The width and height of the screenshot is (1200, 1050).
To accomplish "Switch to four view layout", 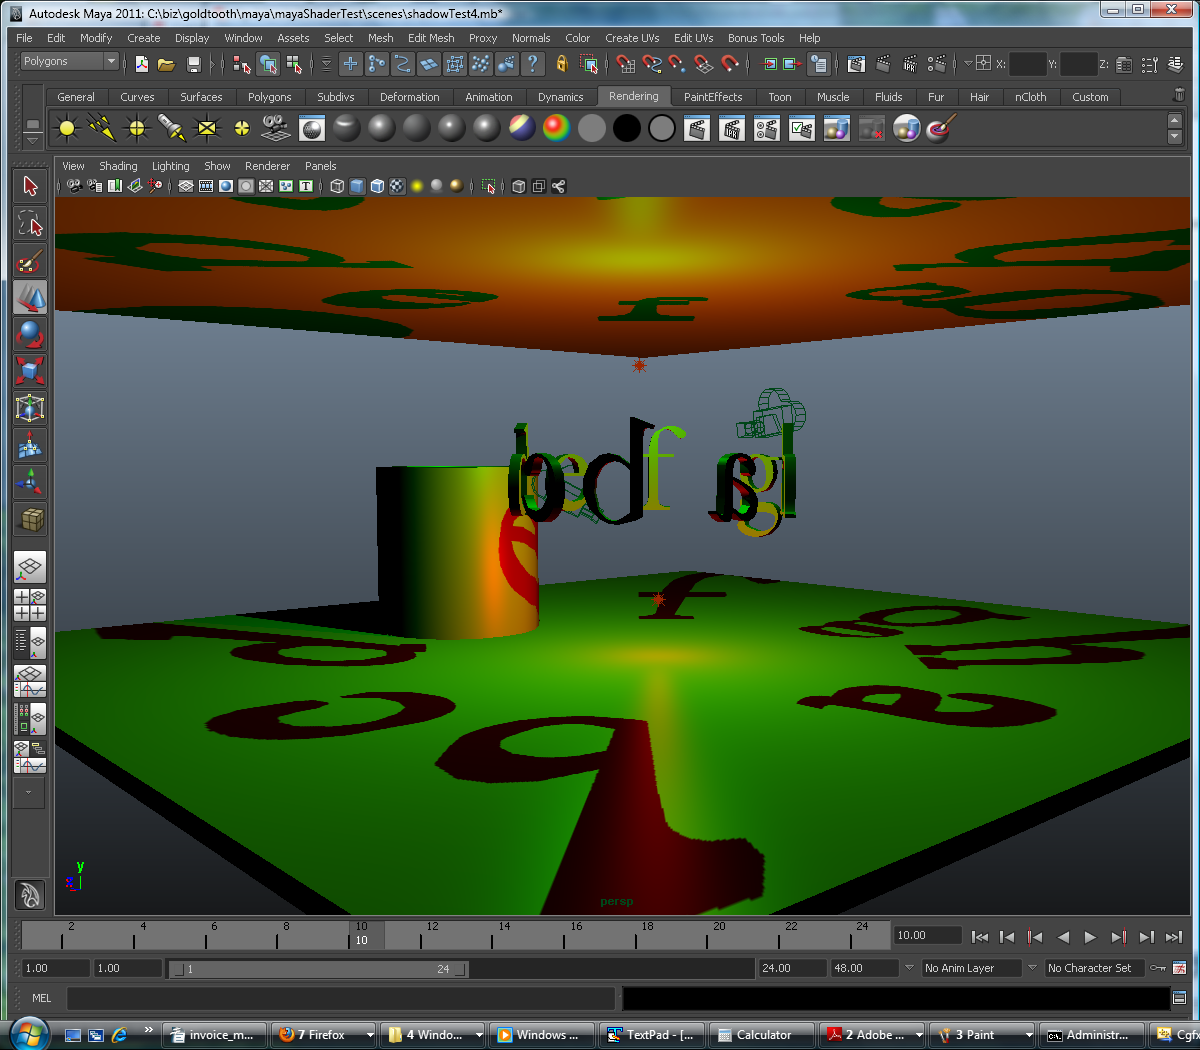I will click(30, 605).
